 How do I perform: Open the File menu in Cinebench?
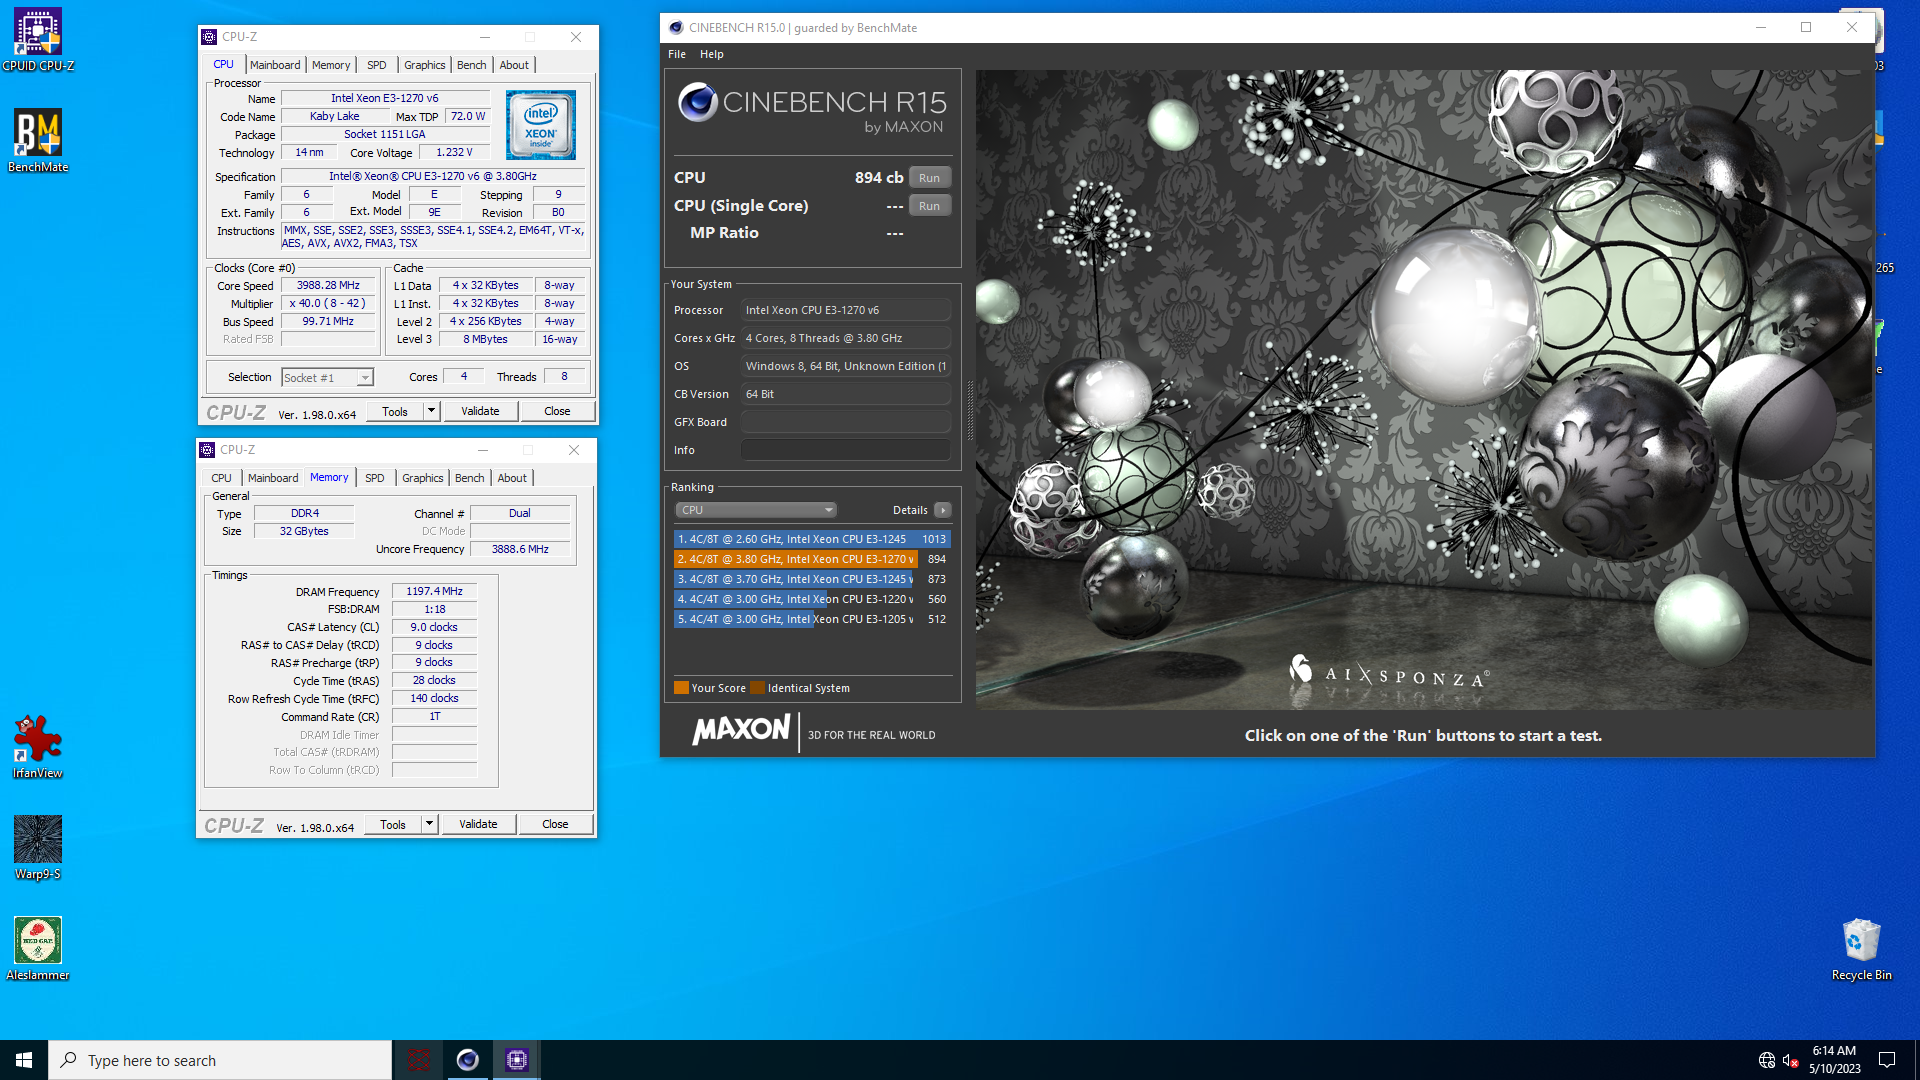click(x=677, y=54)
